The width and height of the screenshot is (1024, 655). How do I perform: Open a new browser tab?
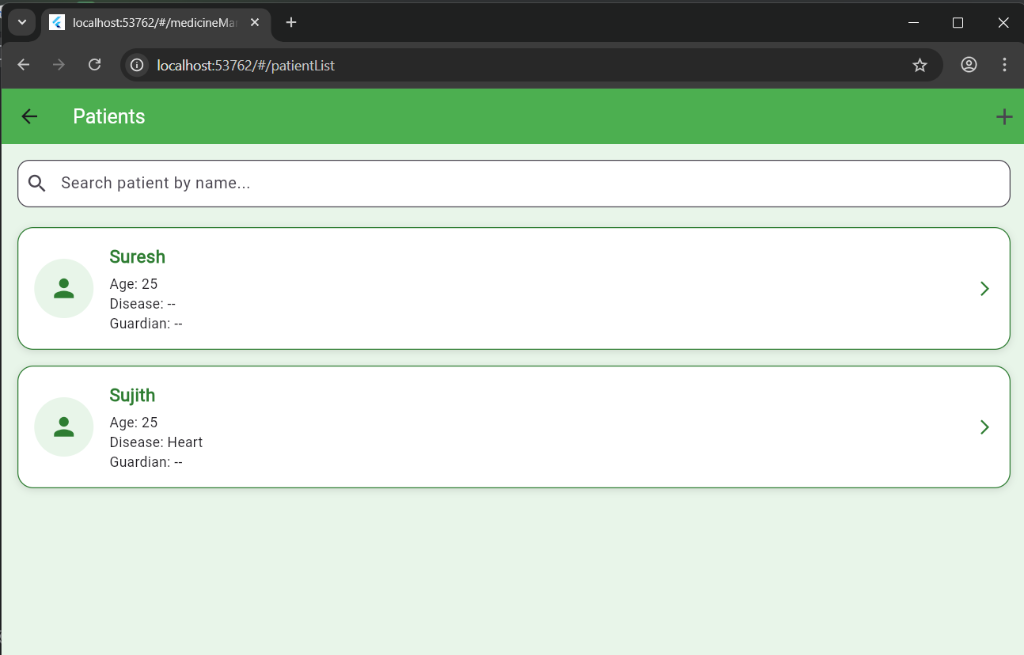(291, 22)
